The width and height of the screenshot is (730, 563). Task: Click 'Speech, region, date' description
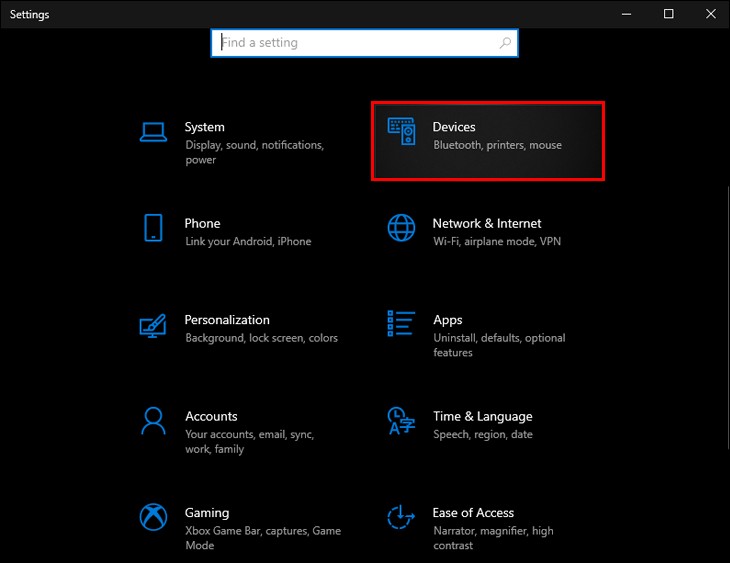click(483, 435)
